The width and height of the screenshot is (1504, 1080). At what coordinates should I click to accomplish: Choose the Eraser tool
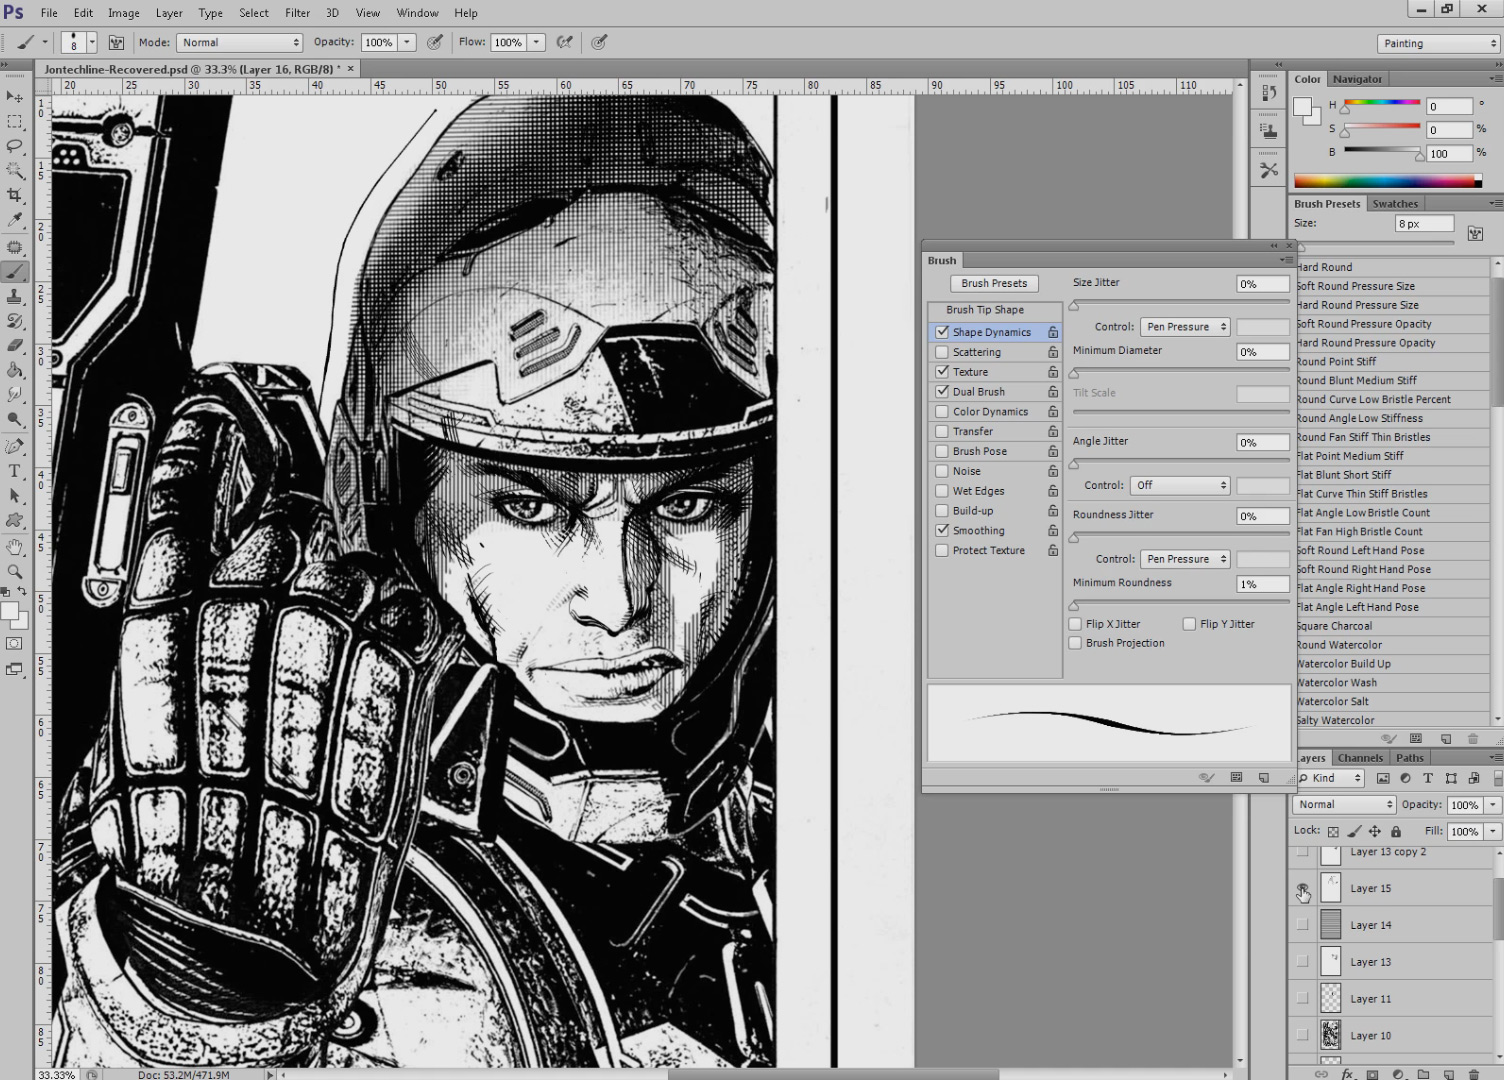[15, 345]
